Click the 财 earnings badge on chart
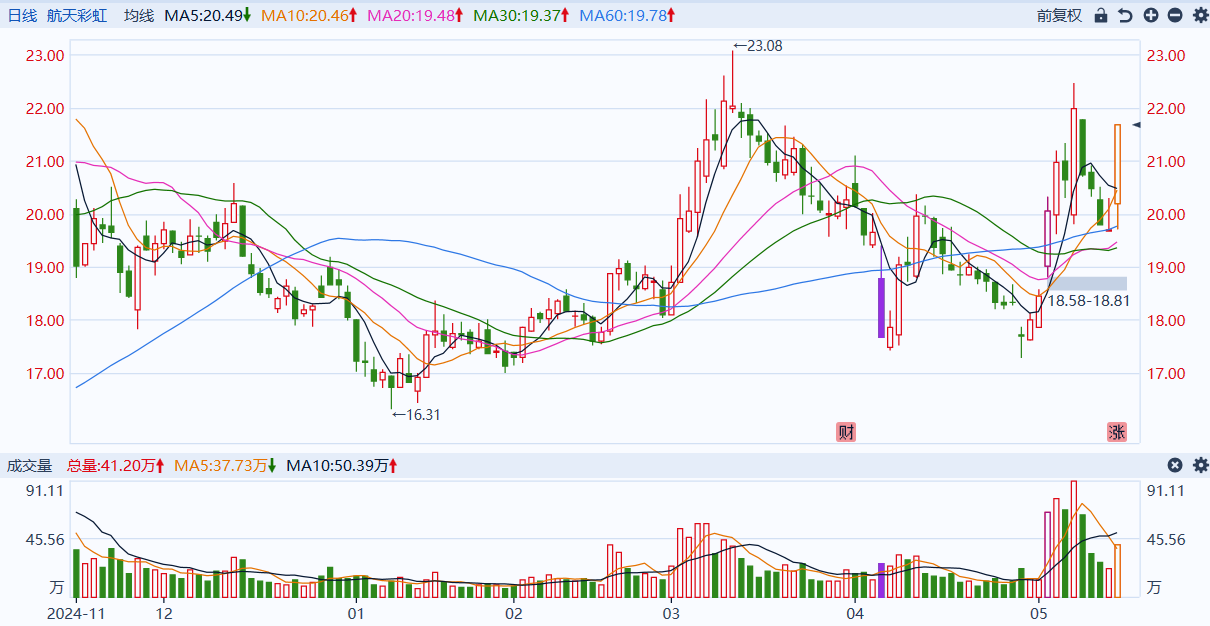The width and height of the screenshot is (1210, 626). pyautogui.click(x=846, y=432)
